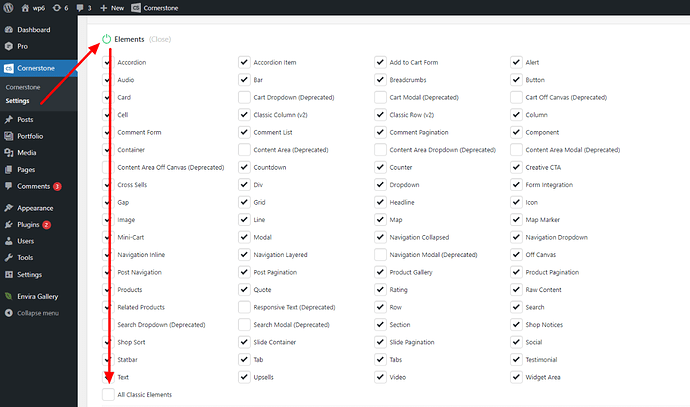Select Settings under Cornerstone submenu
This screenshot has height=407, width=690.
tap(18, 101)
